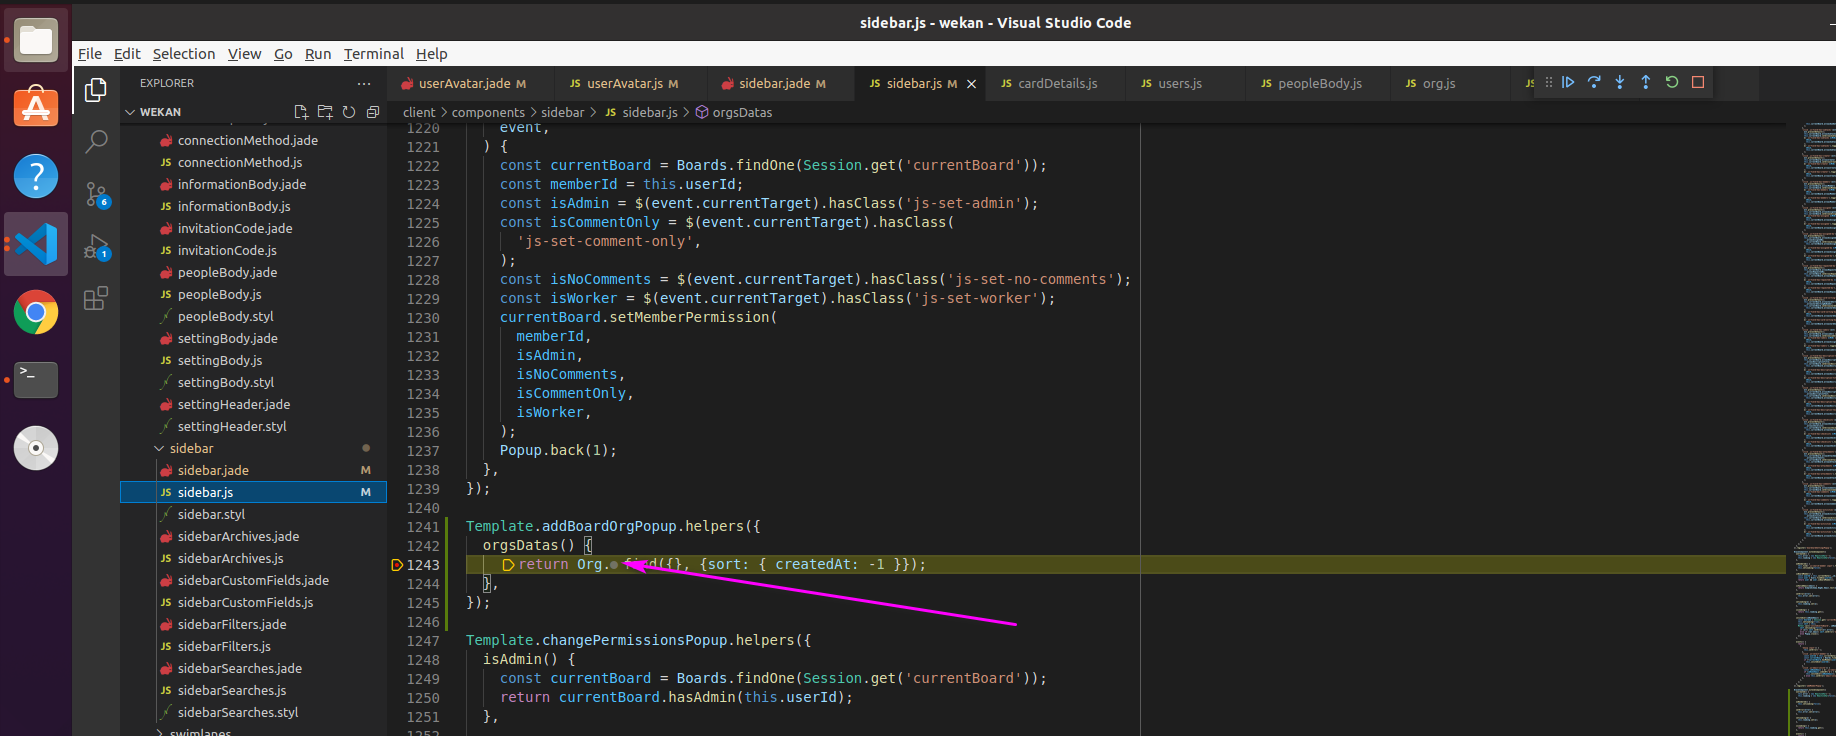Screen dimensions: 1836x736
Task: Click 'components' in breadcrumb path
Action: (x=488, y=113)
